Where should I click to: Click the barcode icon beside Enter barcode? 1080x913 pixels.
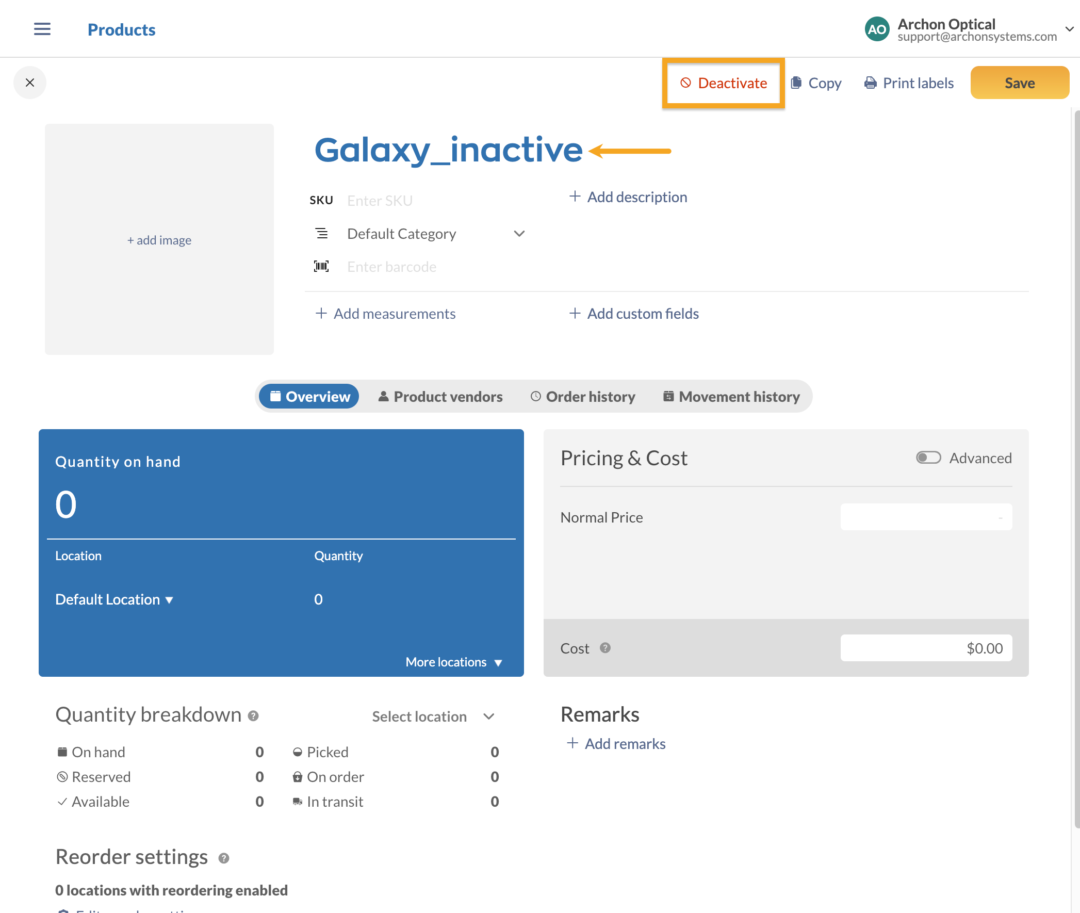click(x=322, y=266)
